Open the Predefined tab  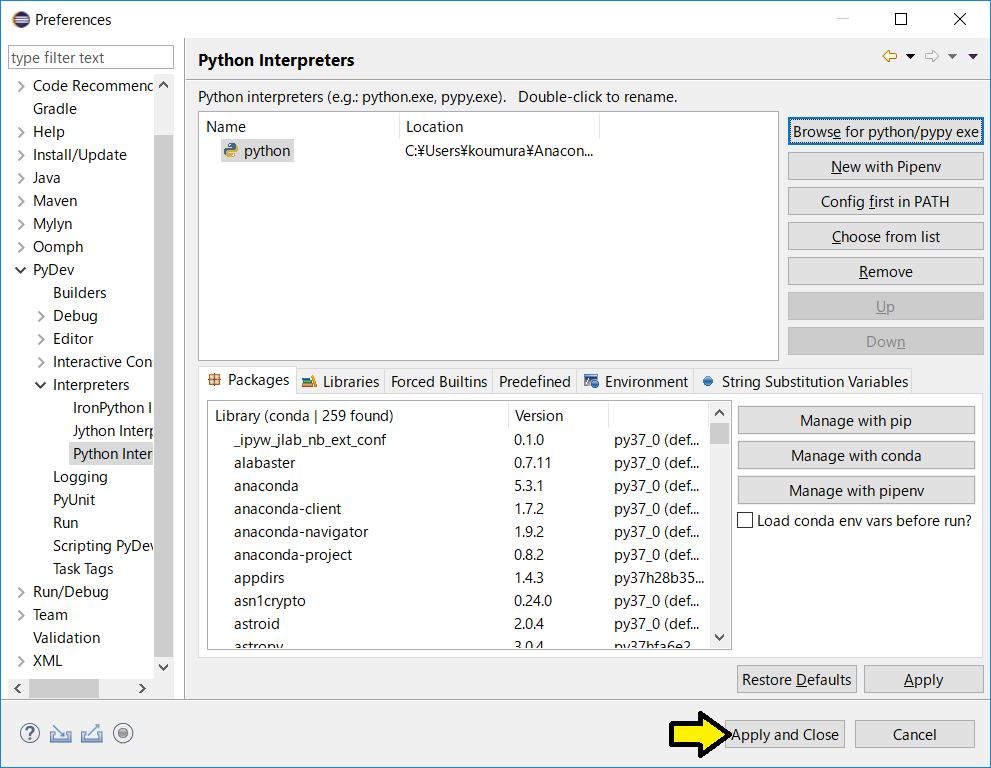coord(535,382)
